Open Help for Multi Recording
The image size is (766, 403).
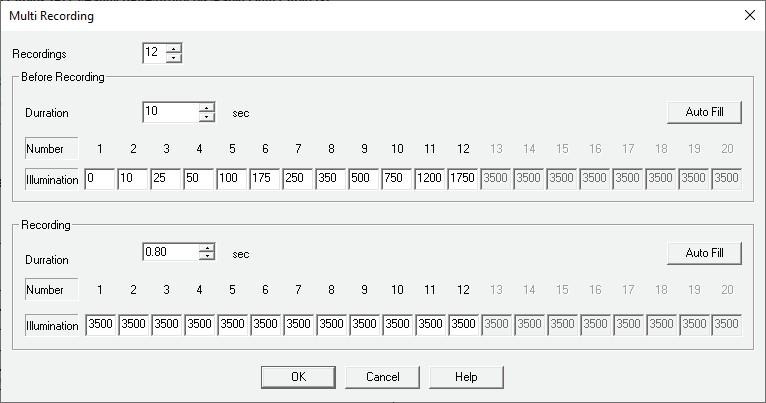(466, 377)
